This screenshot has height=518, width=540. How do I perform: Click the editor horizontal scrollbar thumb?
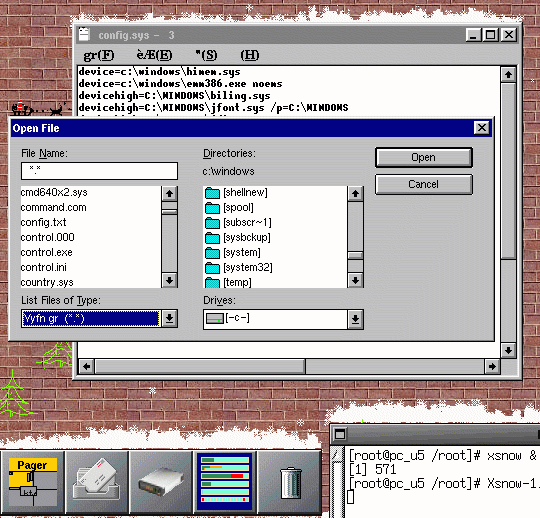pos(200,366)
